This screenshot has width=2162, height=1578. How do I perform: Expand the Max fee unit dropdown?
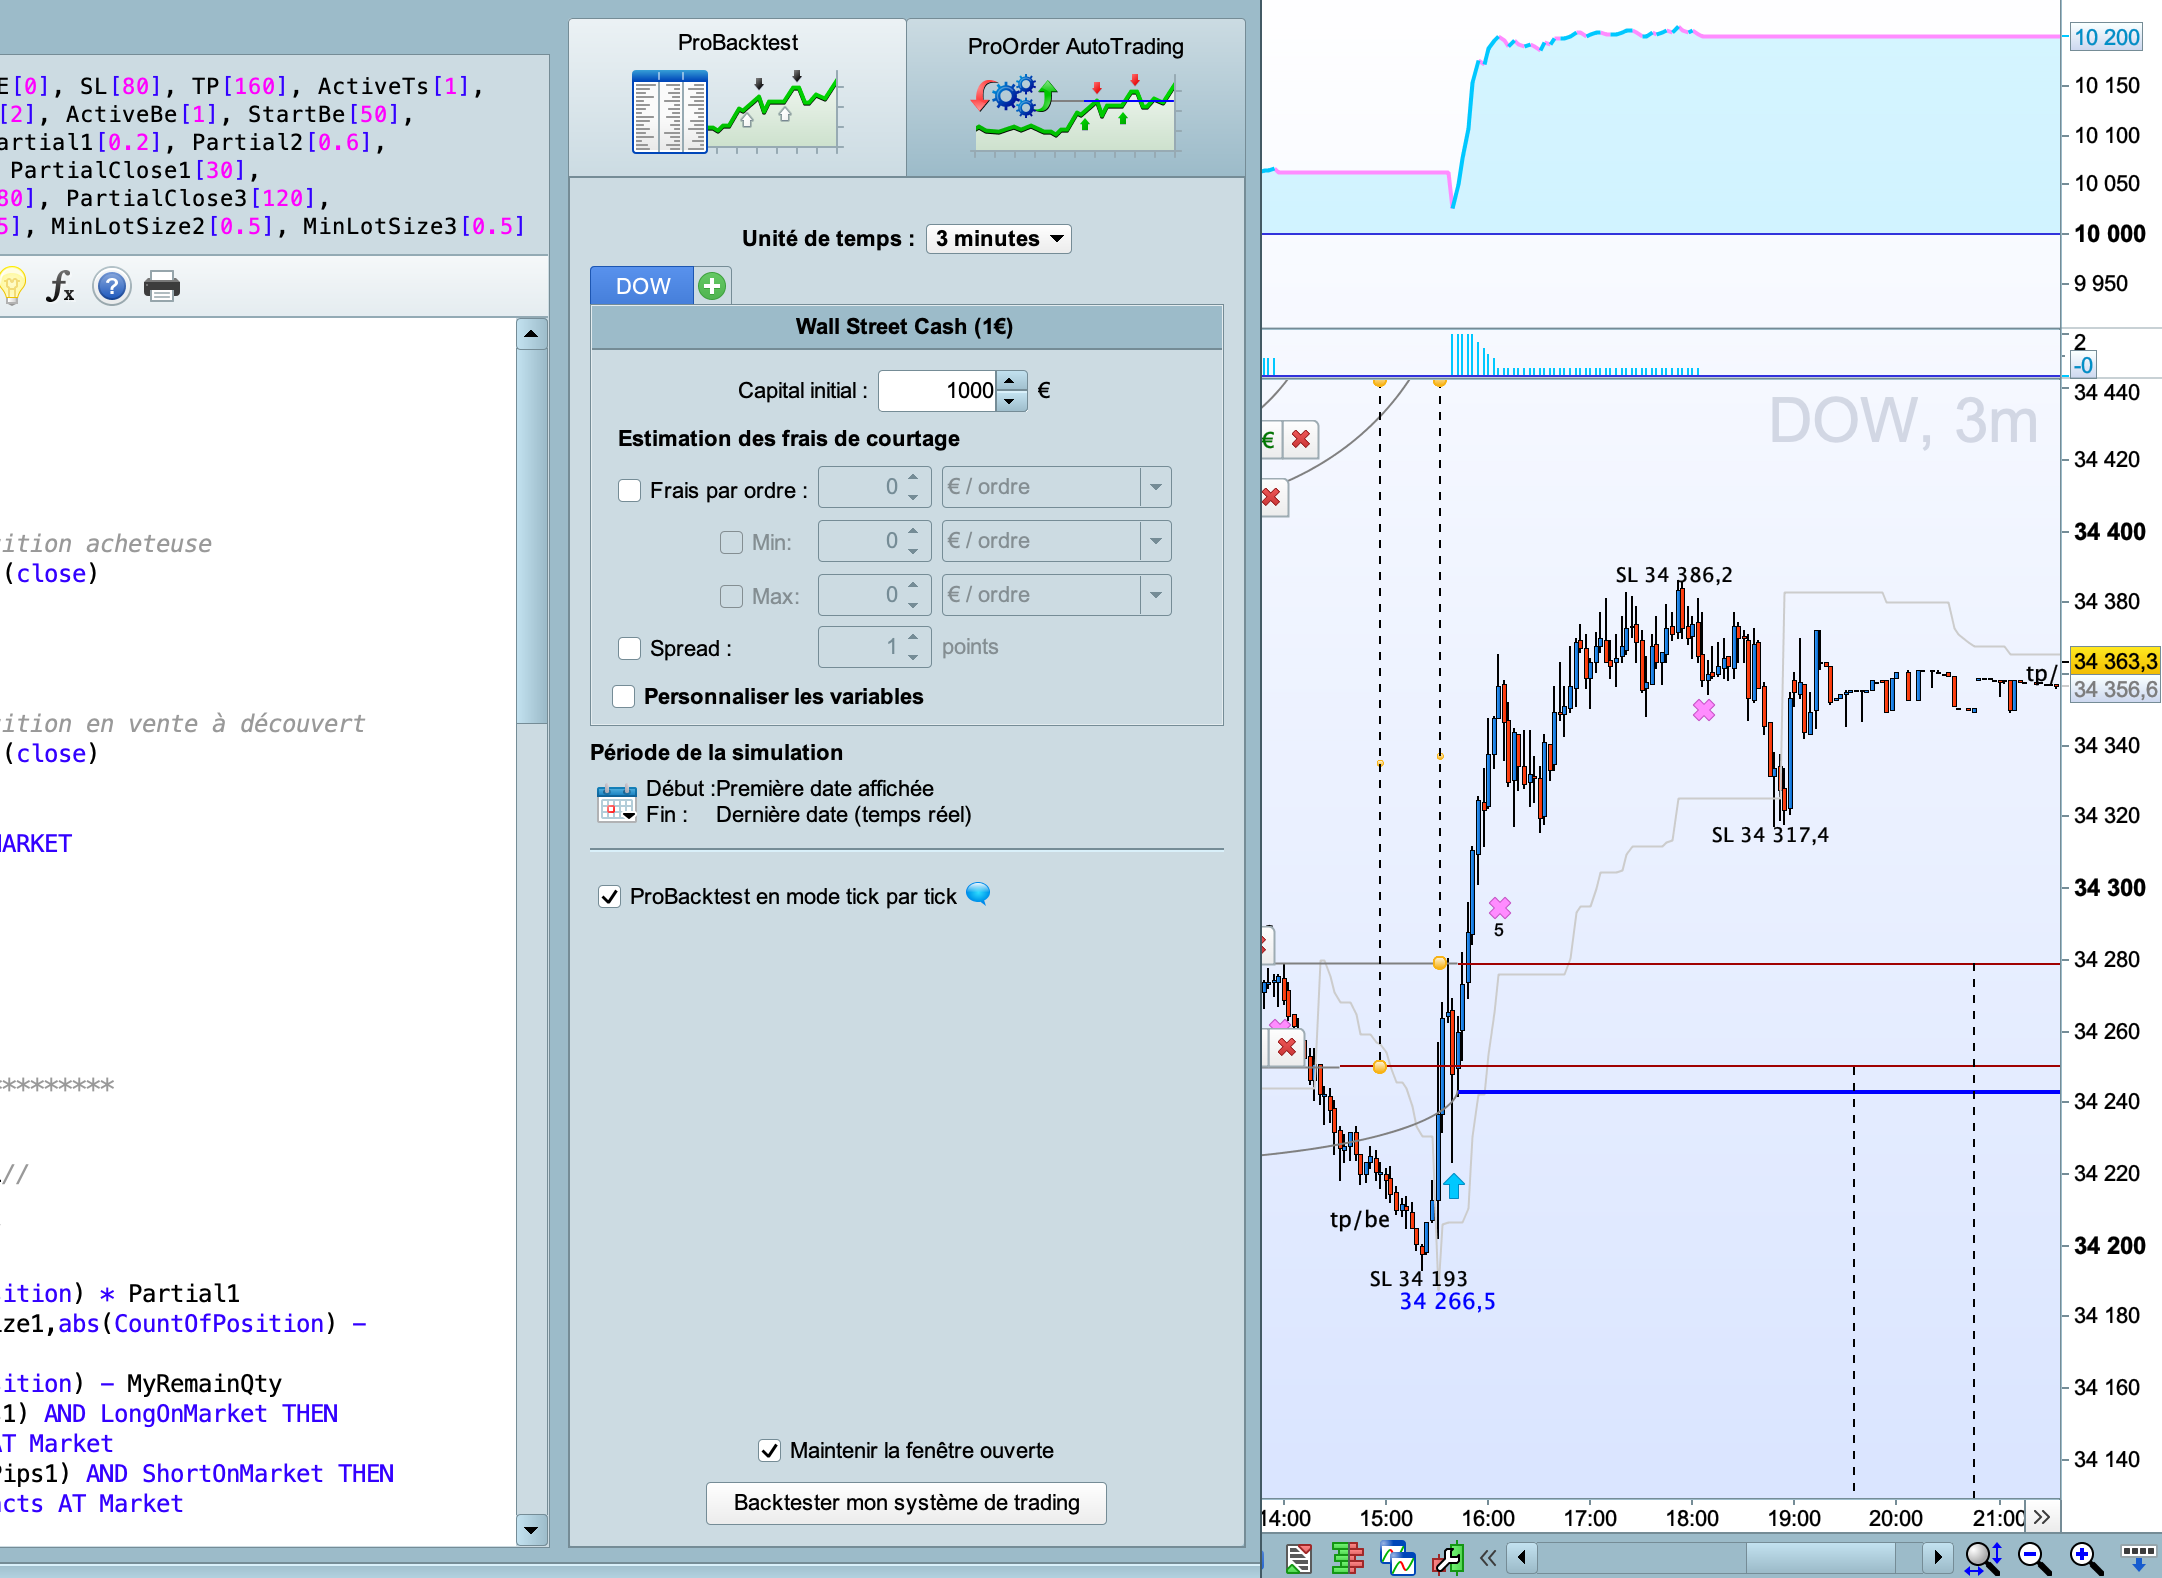(x=1155, y=595)
